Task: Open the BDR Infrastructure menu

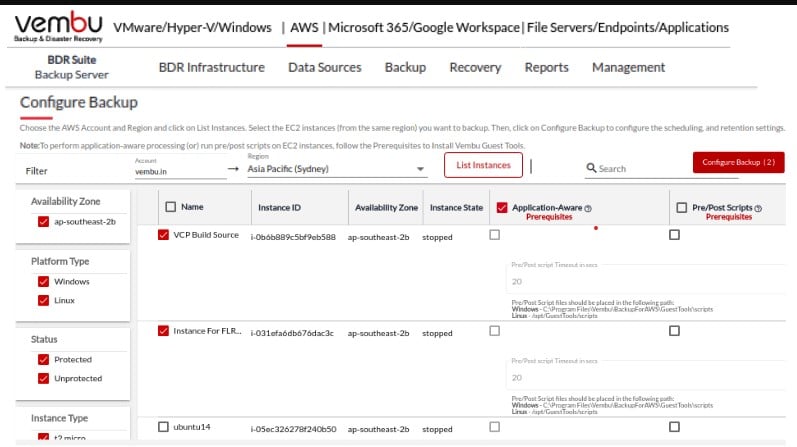Action: click(x=211, y=68)
